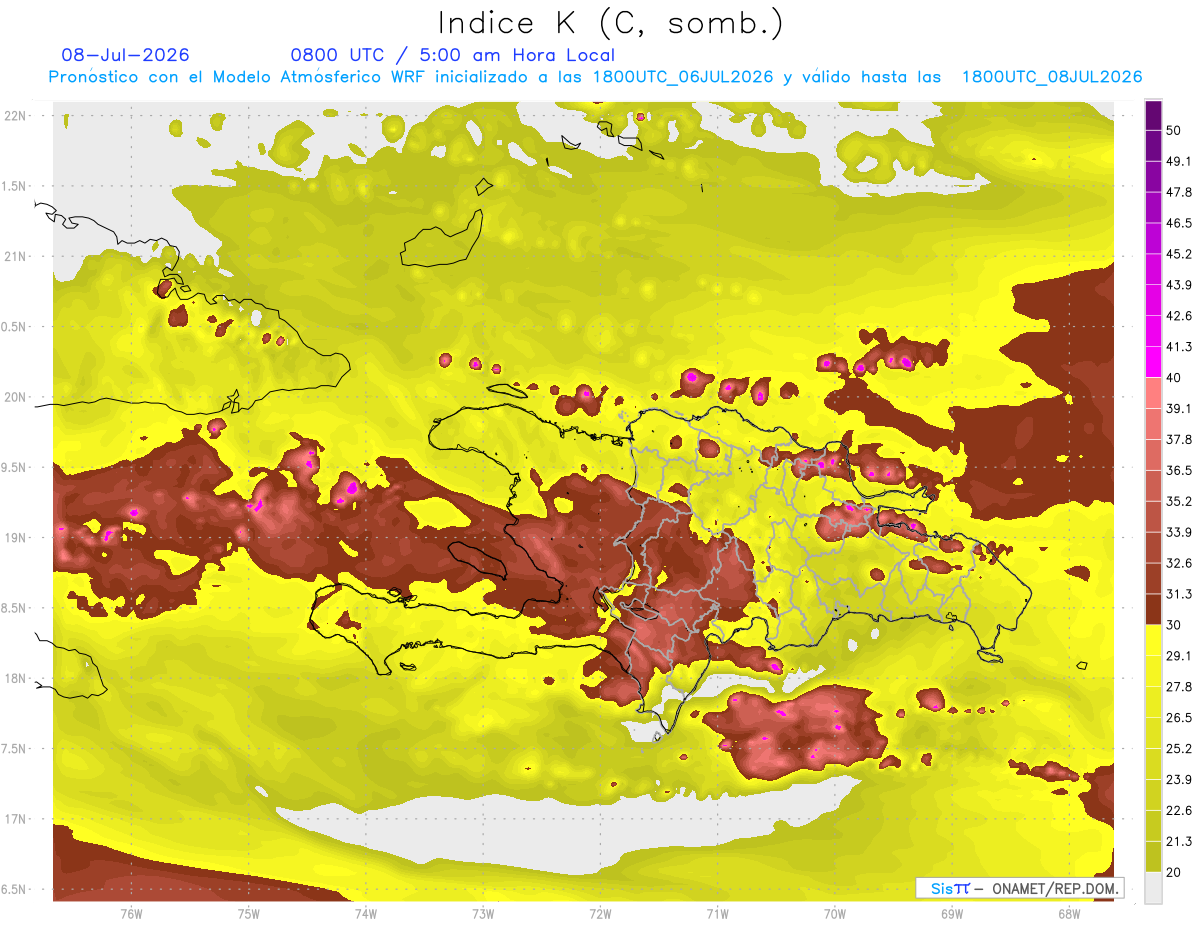Screen dimensions: 1200x927
Task: Click the colorbar value label 40
Action: (x=1173, y=378)
